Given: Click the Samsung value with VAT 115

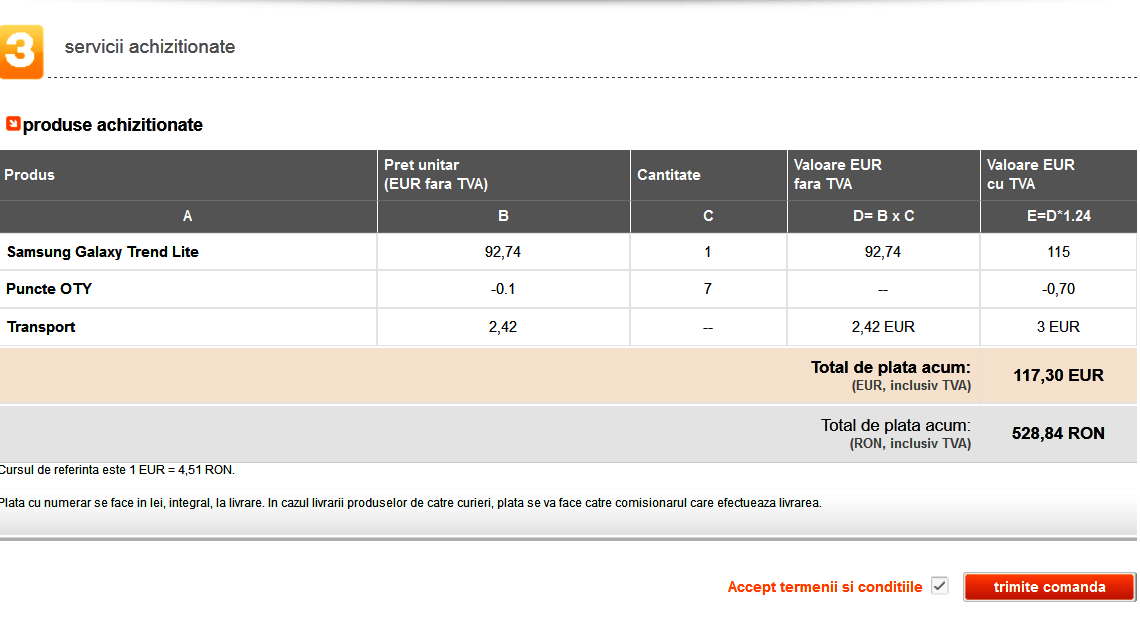Looking at the screenshot, I should [x=1059, y=252].
